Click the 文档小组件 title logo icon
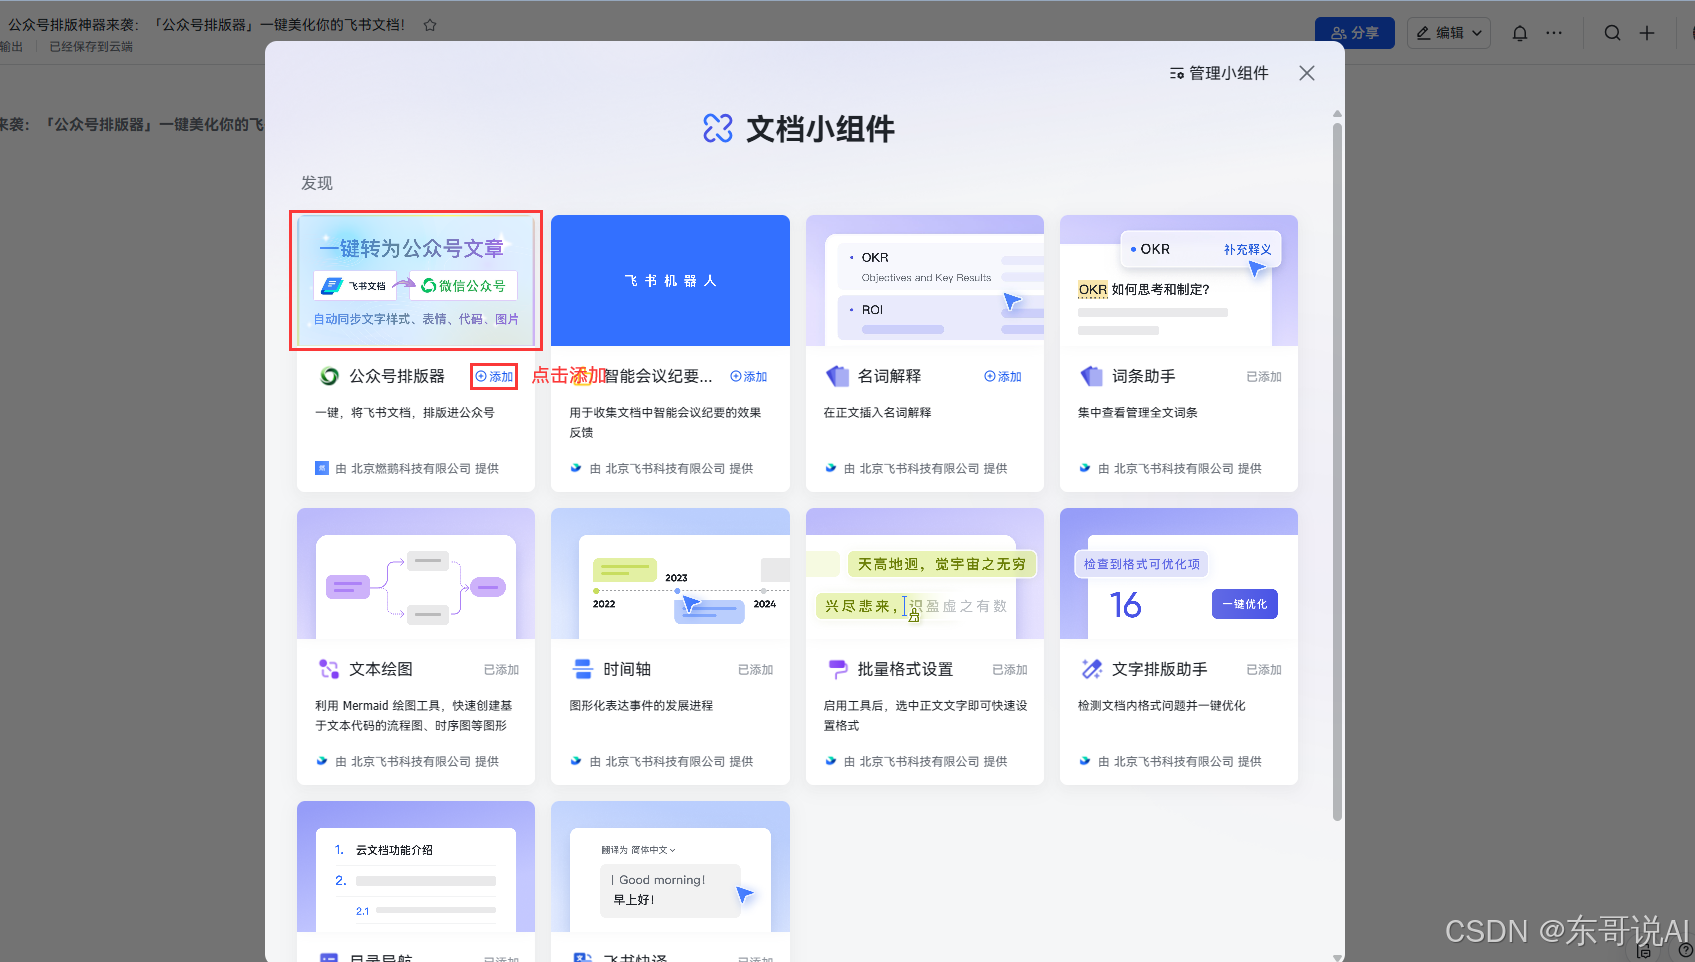Viewport: 1695px width, 962px height. click(x=718, y=128)
